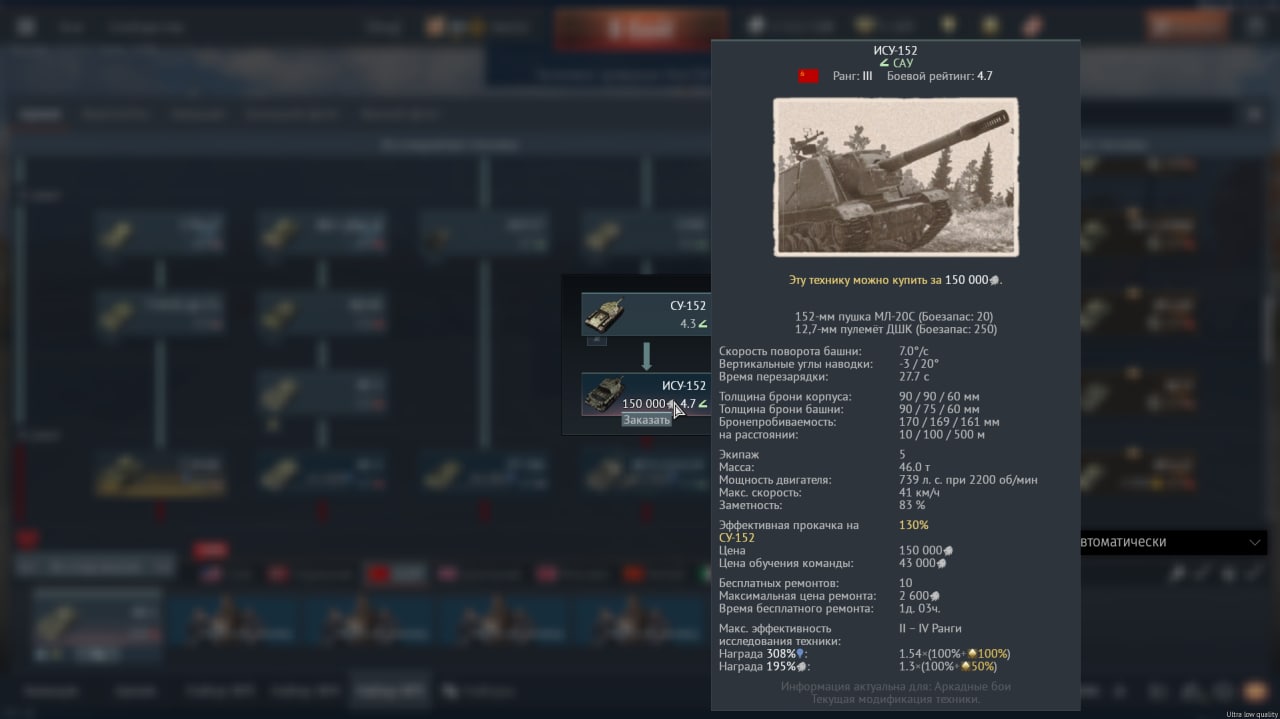This screenshot has width=1280, height=719.
Task: Click the magnifier icon below the dropdown
Action: 1179,573
